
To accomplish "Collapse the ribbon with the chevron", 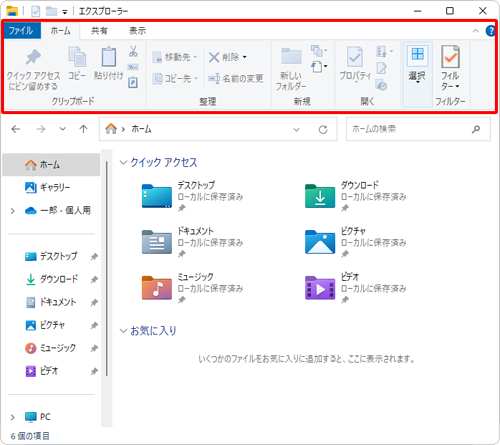I will pos(475,31).
